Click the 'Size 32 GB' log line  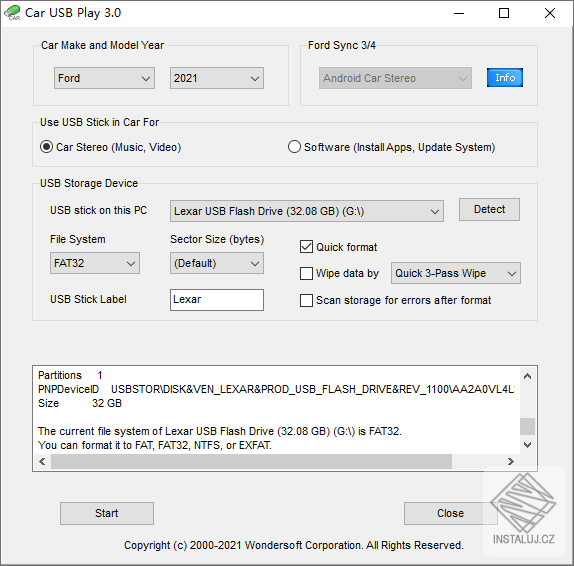tap(80, 403)
